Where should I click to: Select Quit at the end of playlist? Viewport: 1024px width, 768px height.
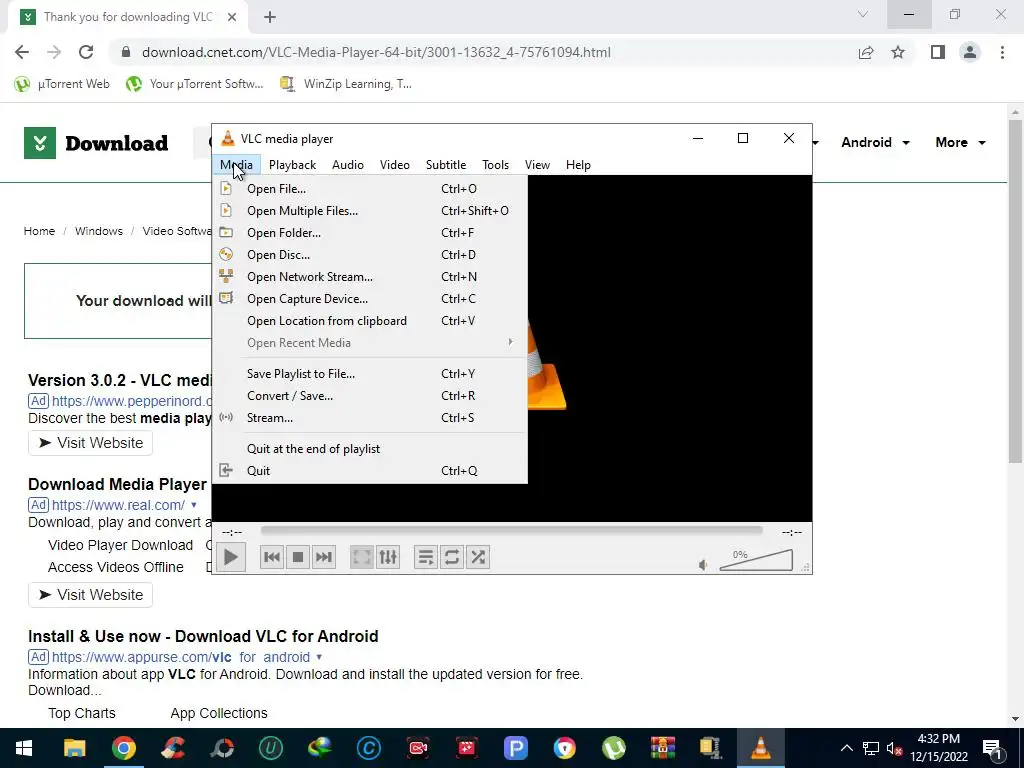pos(370,449)
